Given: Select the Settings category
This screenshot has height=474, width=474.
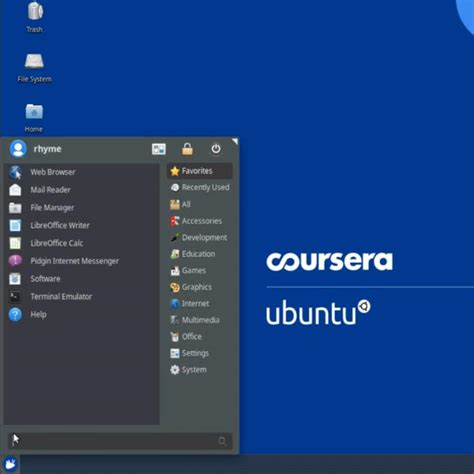Looking at the screenshot, I should pos(200,353).
